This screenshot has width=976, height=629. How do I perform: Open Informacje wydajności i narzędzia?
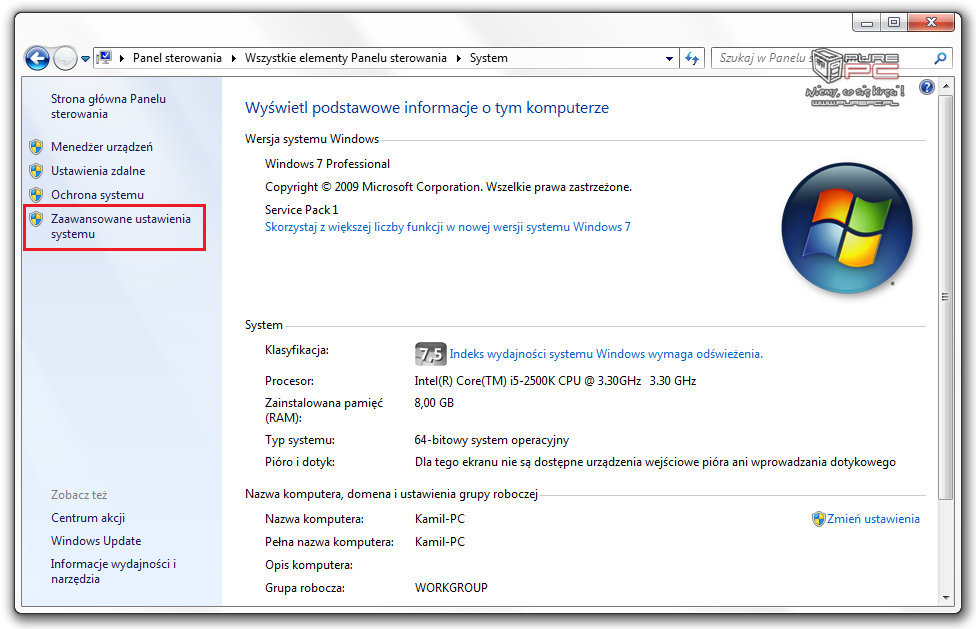(x=113, y=571)
